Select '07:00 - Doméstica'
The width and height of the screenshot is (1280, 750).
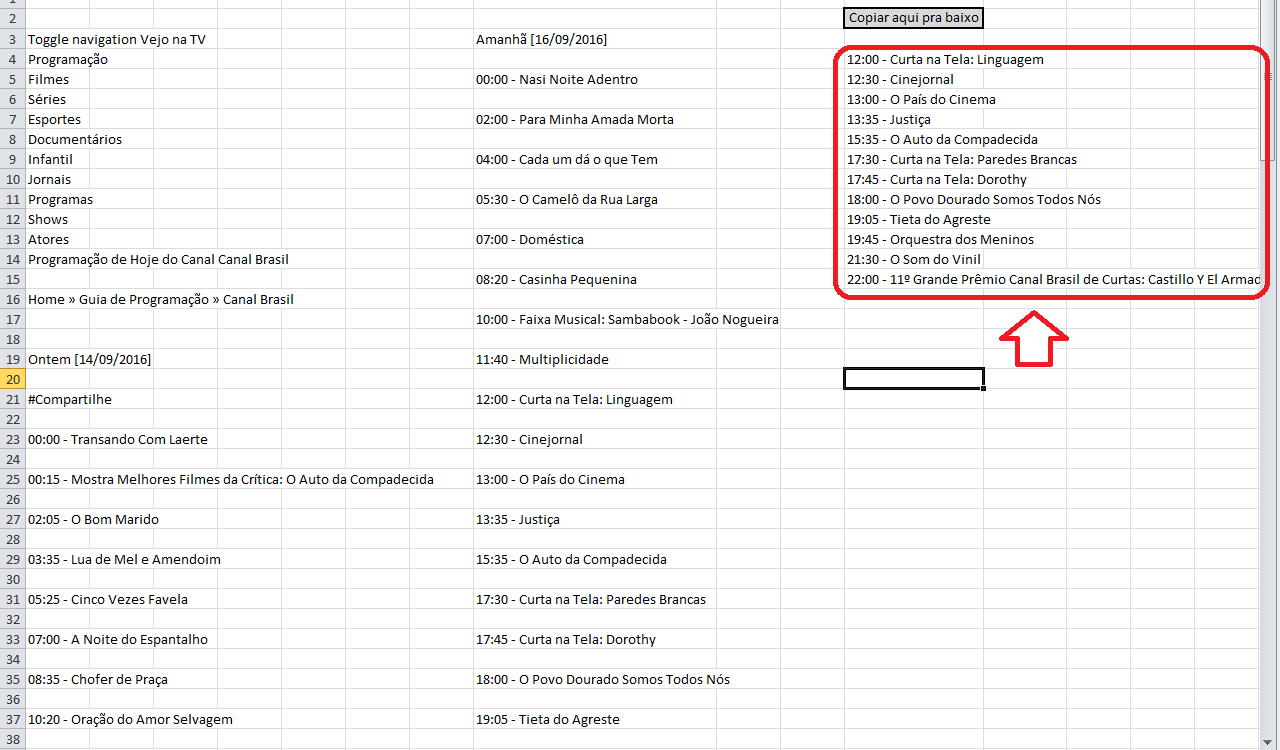pyautogui.click(x=530, y=239)
